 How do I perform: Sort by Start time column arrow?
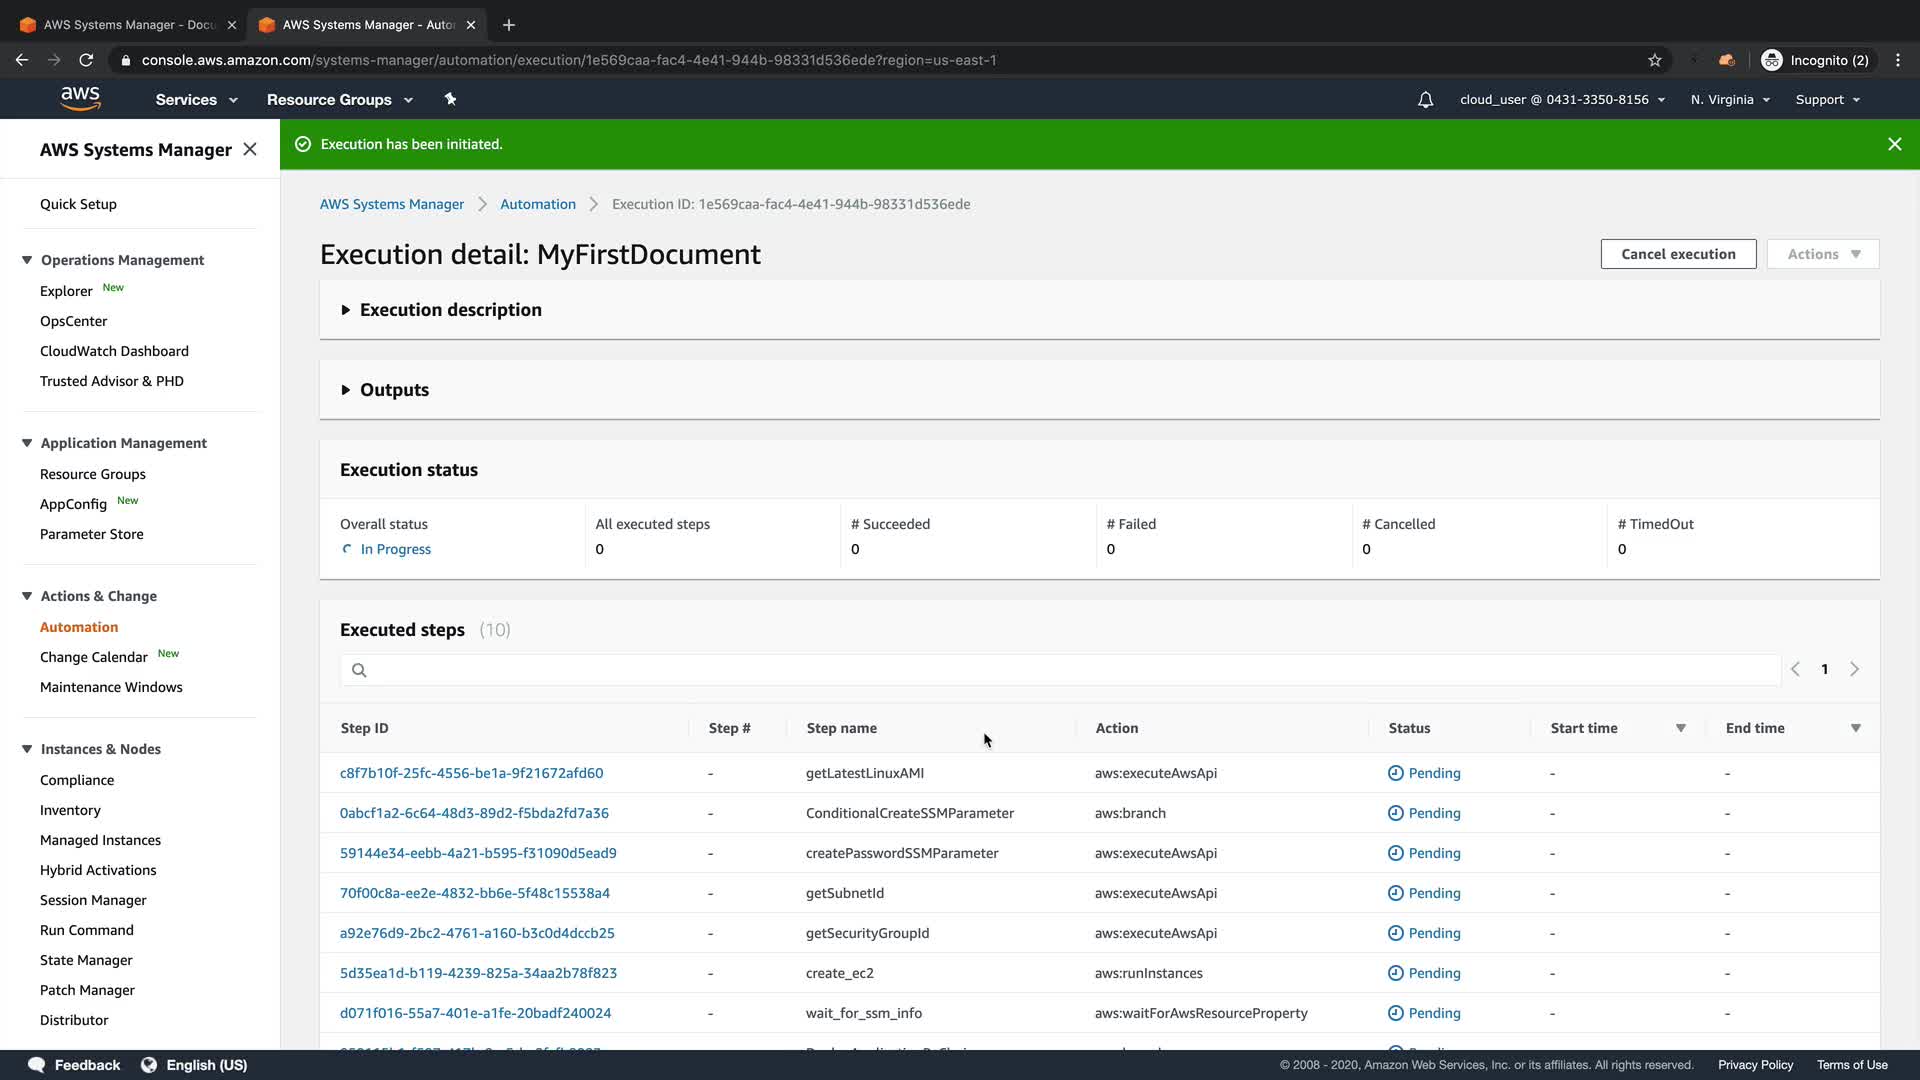[x=1680, y=728]
